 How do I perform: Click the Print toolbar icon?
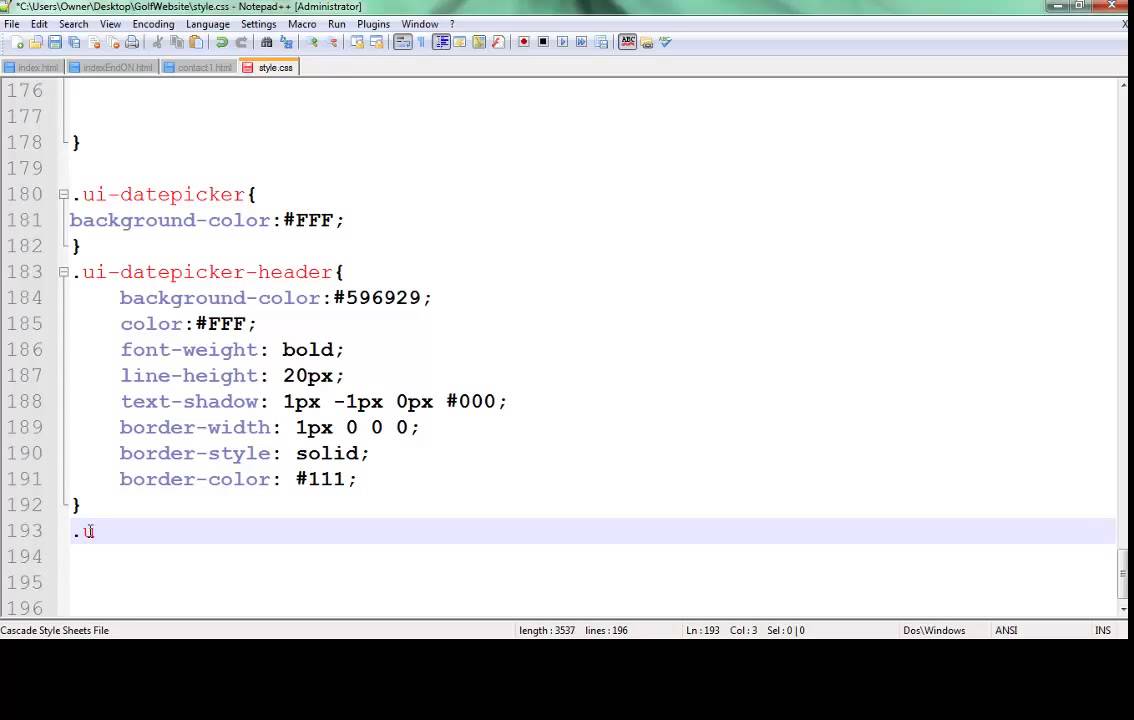point(132,43)
